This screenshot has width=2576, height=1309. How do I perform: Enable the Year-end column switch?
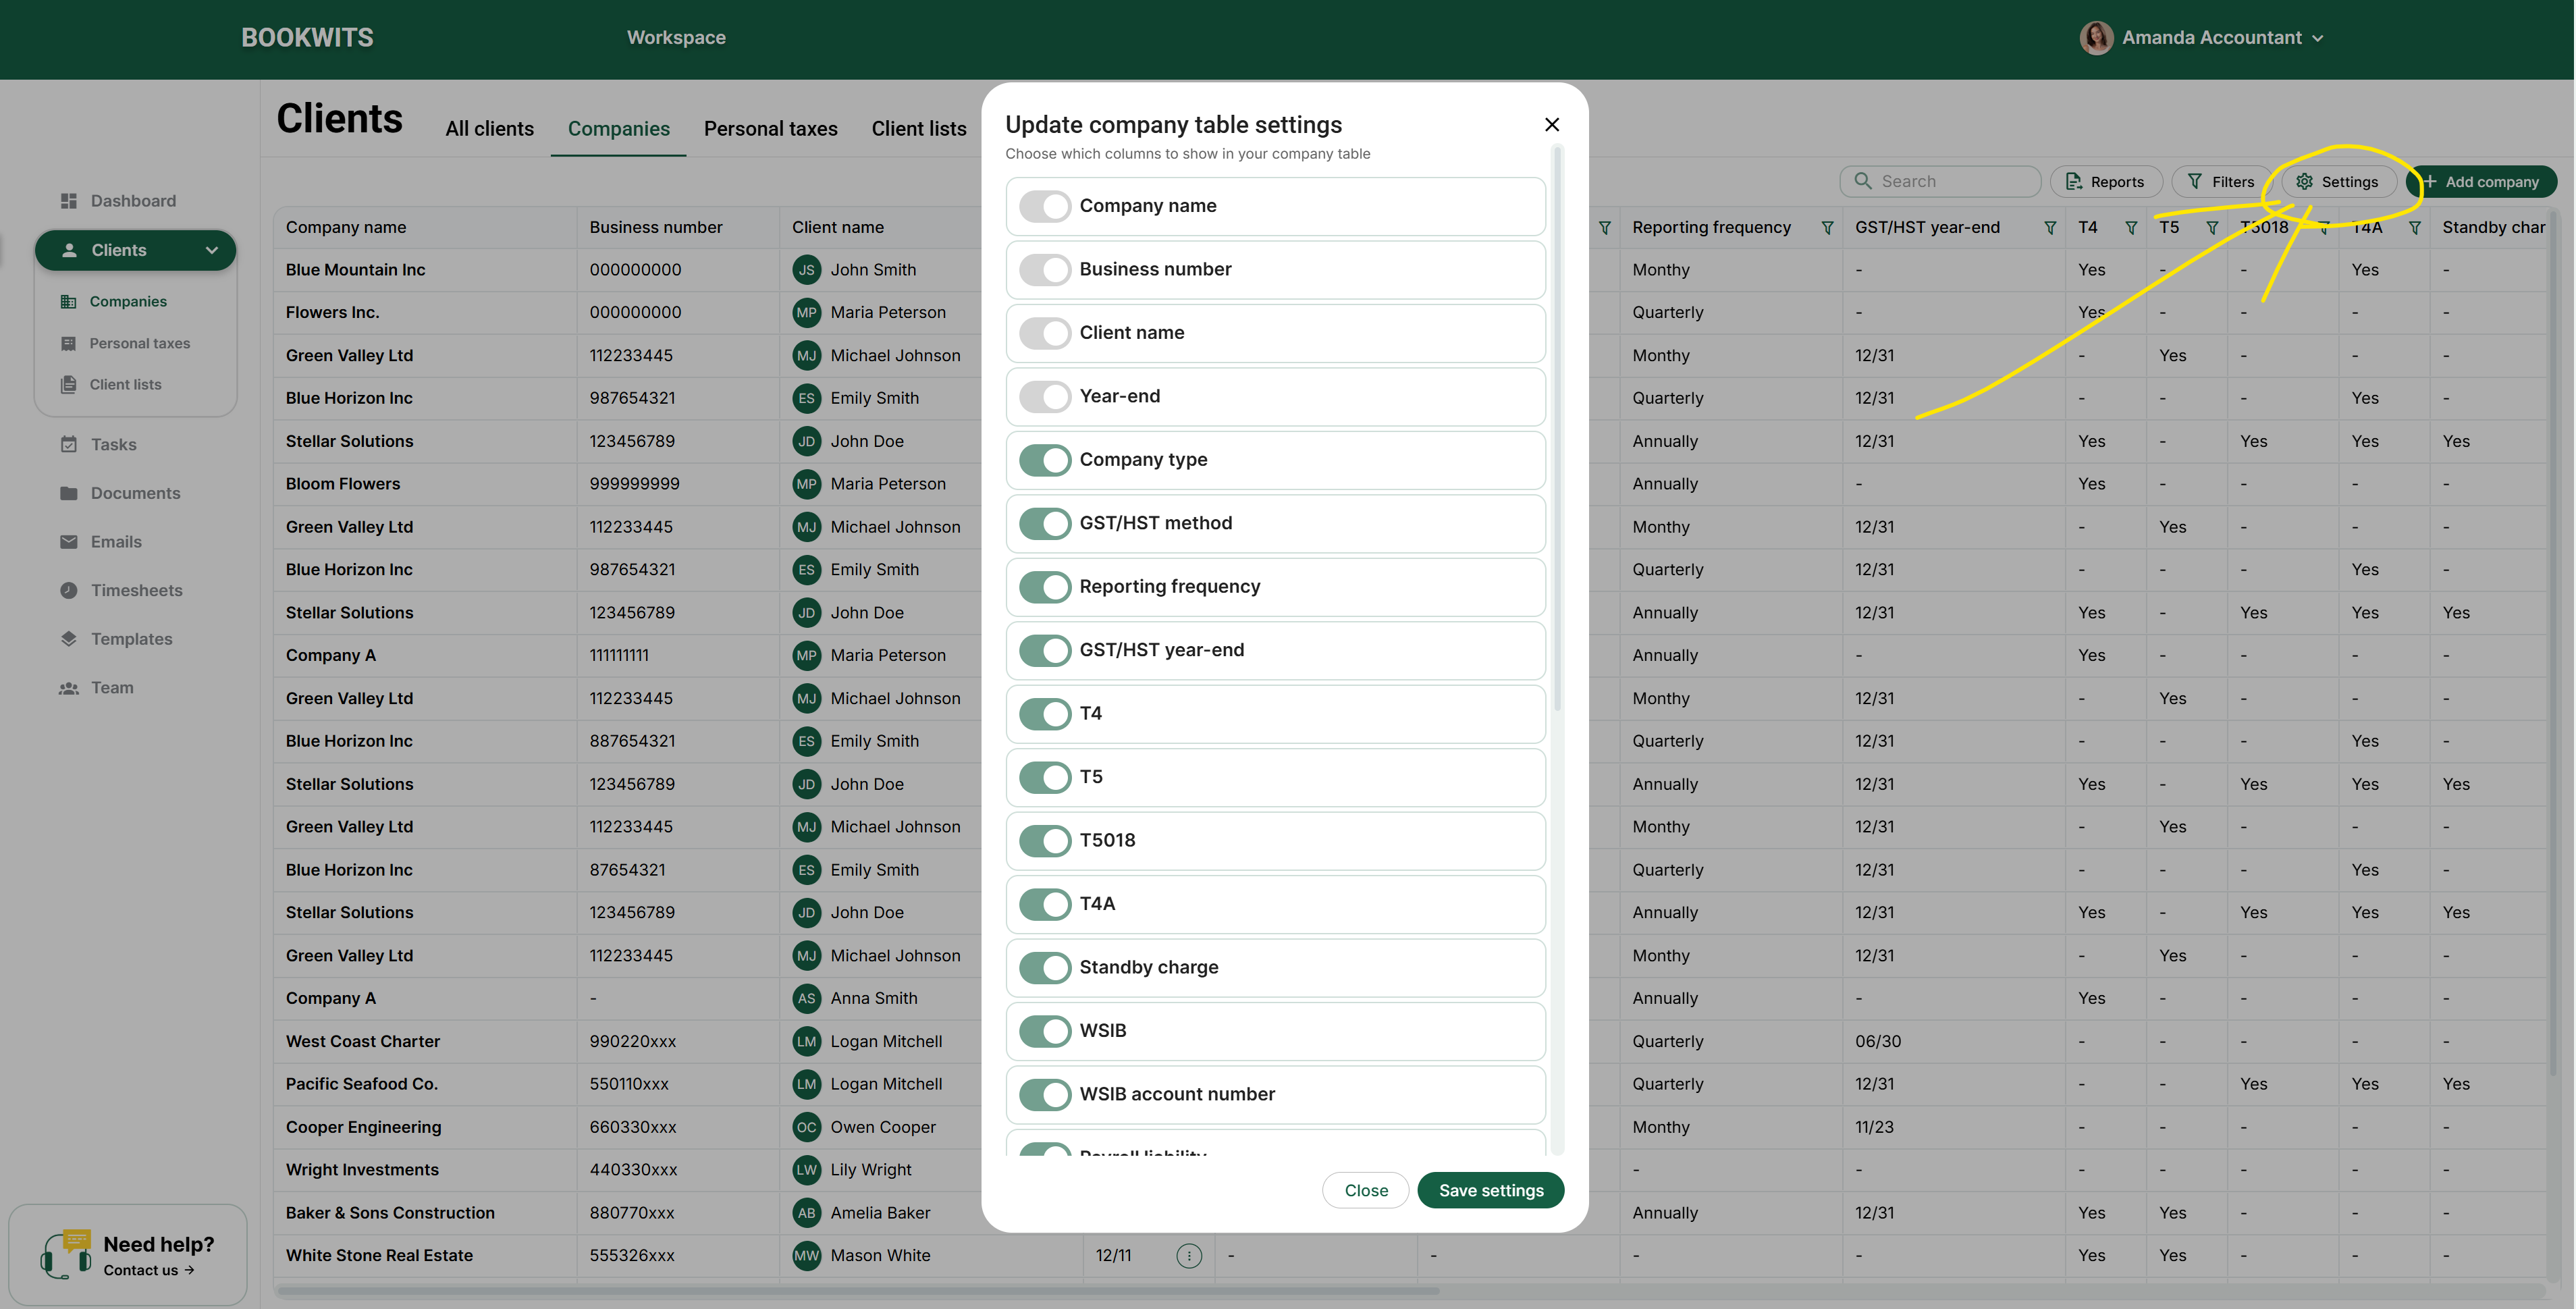1045,397
